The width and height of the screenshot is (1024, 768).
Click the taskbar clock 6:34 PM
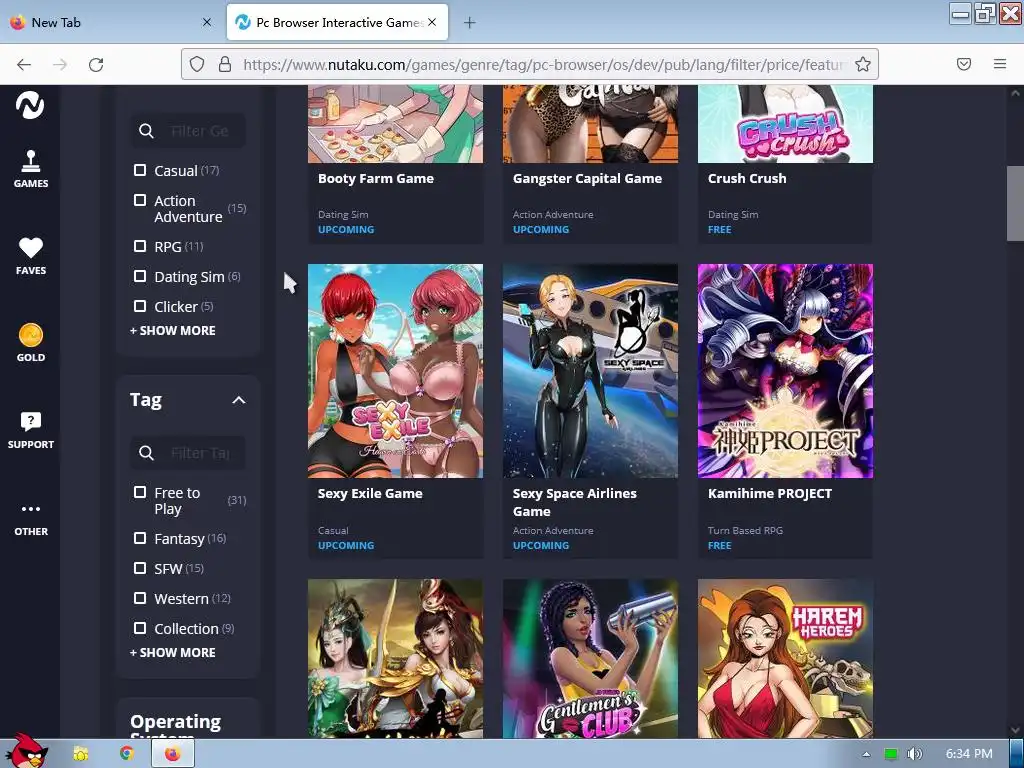coord(969,754)
